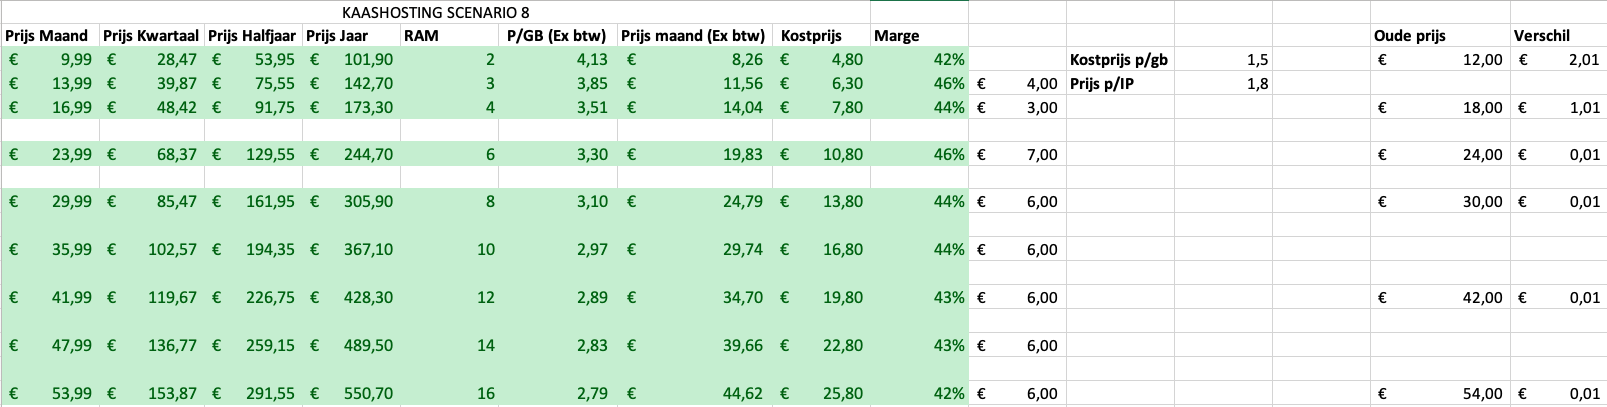Image resolution: width=1607 pixels, height=407 pixels.
Task: Click the Prijs Halfjaar header cell
Action: pyautogui.click(x=252, y=36)
